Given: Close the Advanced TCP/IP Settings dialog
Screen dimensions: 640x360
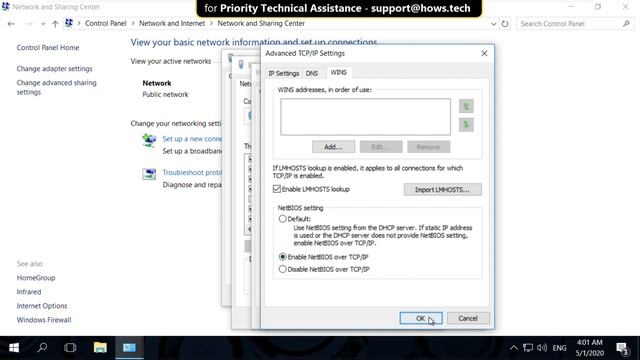Looking at the screenshot, I should [x=484, y=53].
